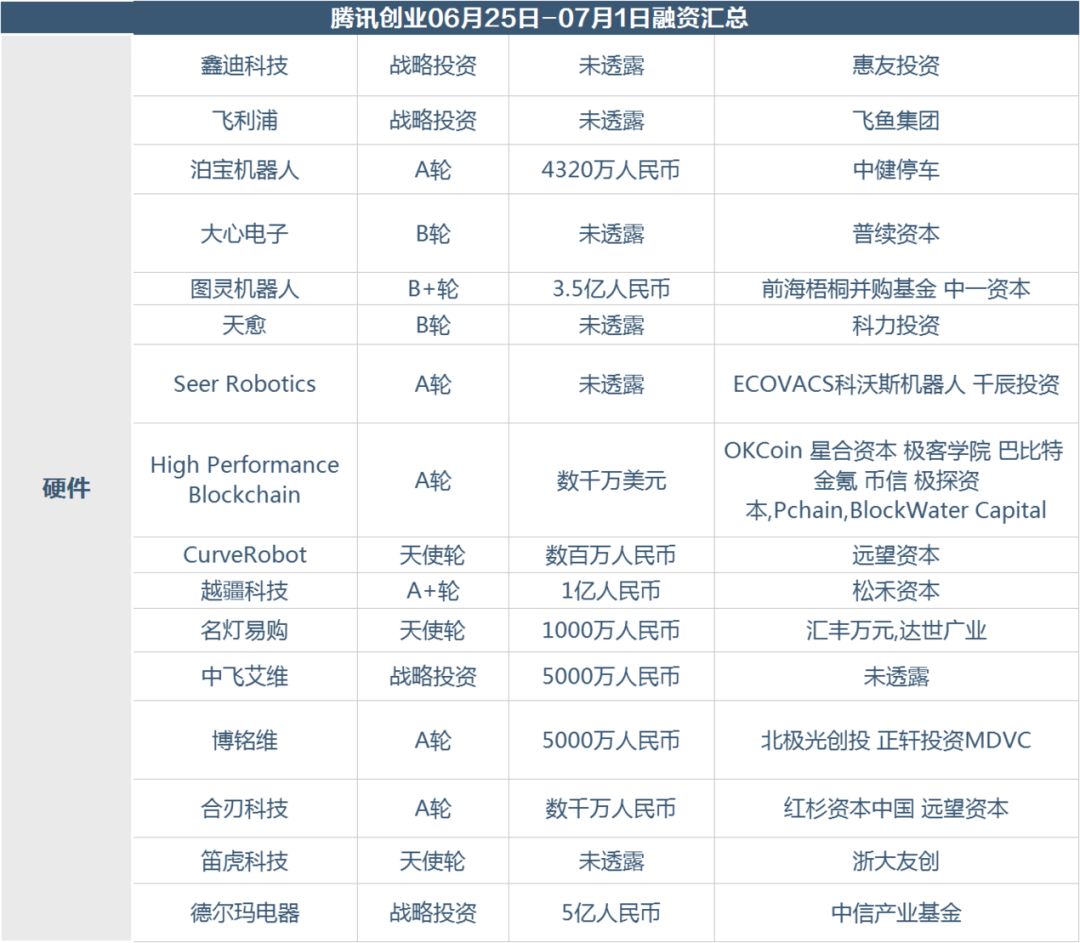Click investors 汇丰万元,达世广业
Viewport: 1080px width, 943px height.
coord(895,631)
